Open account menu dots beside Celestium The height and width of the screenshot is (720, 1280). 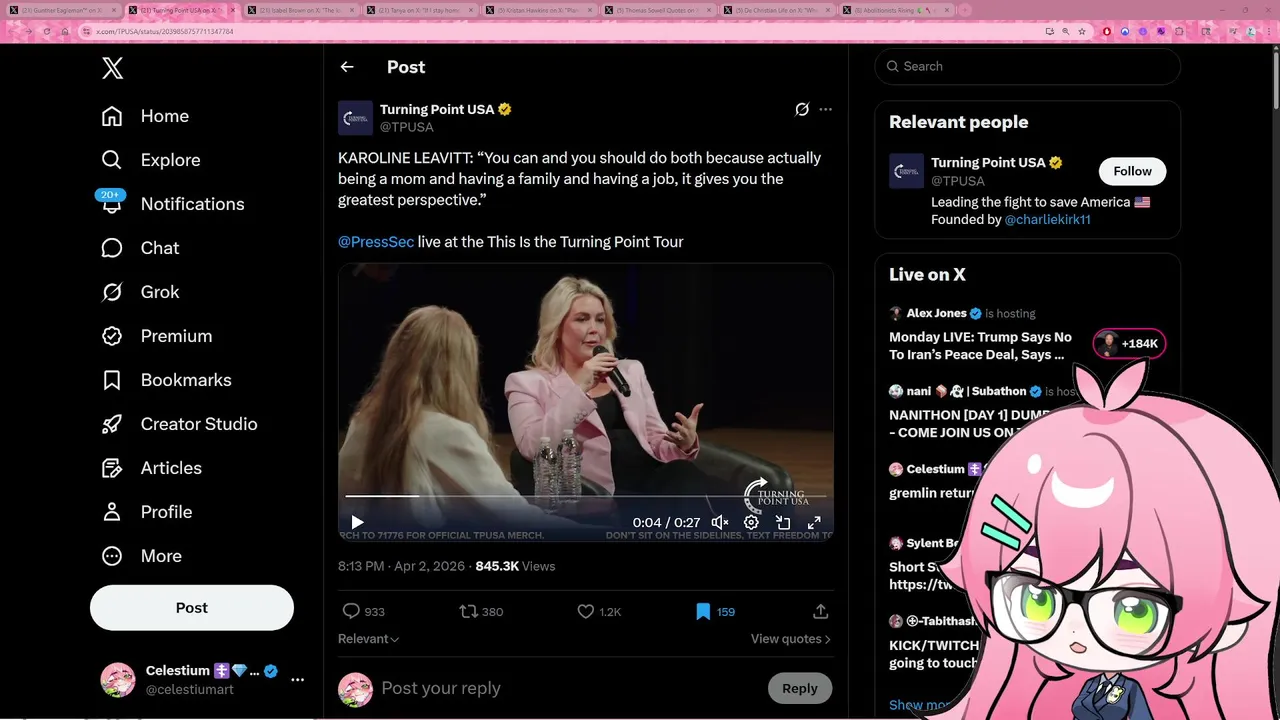297,680
